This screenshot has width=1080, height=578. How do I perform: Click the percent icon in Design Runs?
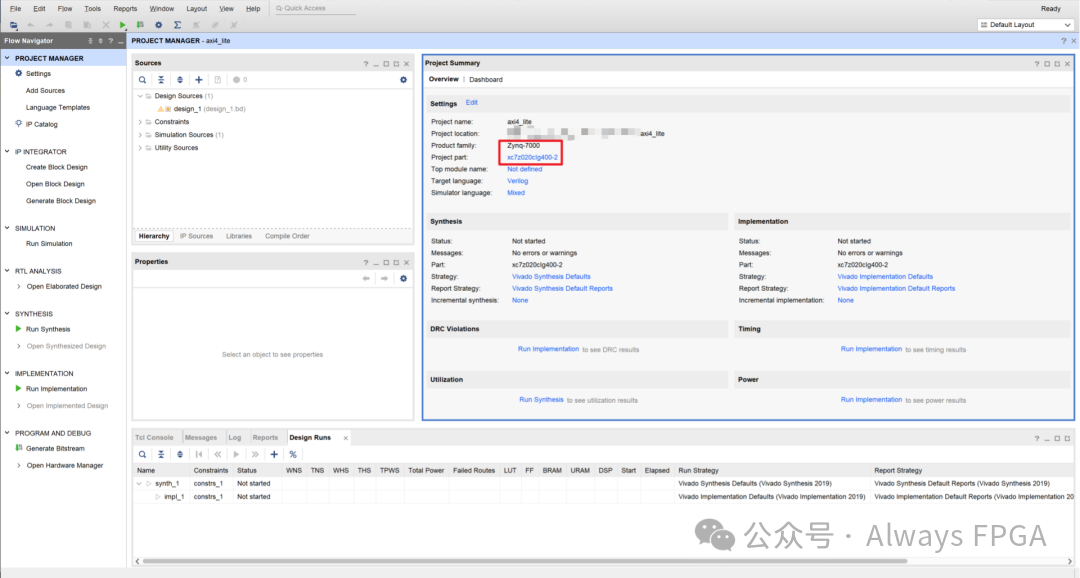(293, 455)
